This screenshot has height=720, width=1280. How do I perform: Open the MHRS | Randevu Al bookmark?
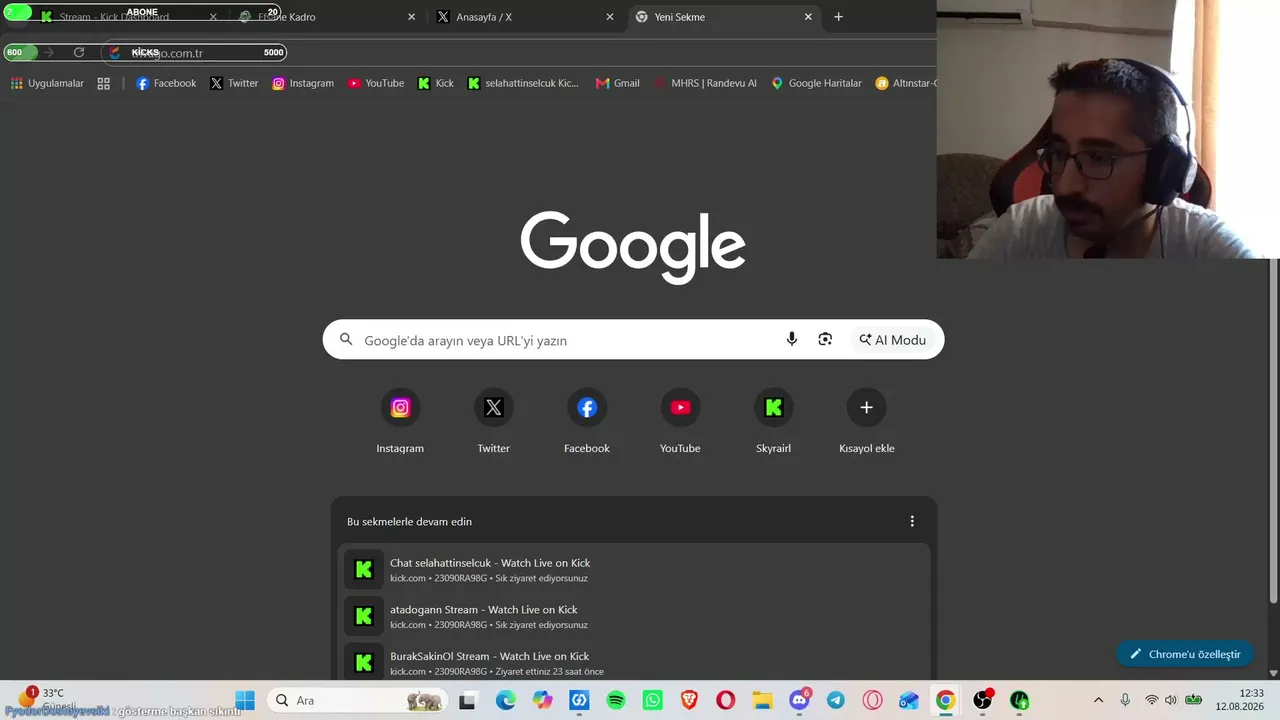click(705, 83)
